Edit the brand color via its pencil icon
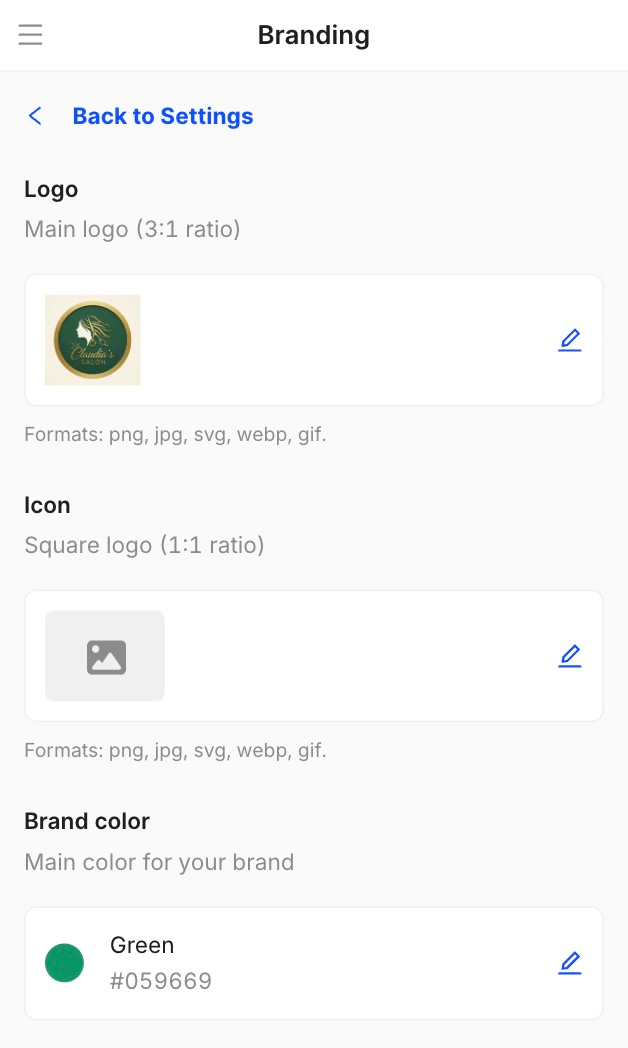This screenshot has height=1048, width=628. 570,963
